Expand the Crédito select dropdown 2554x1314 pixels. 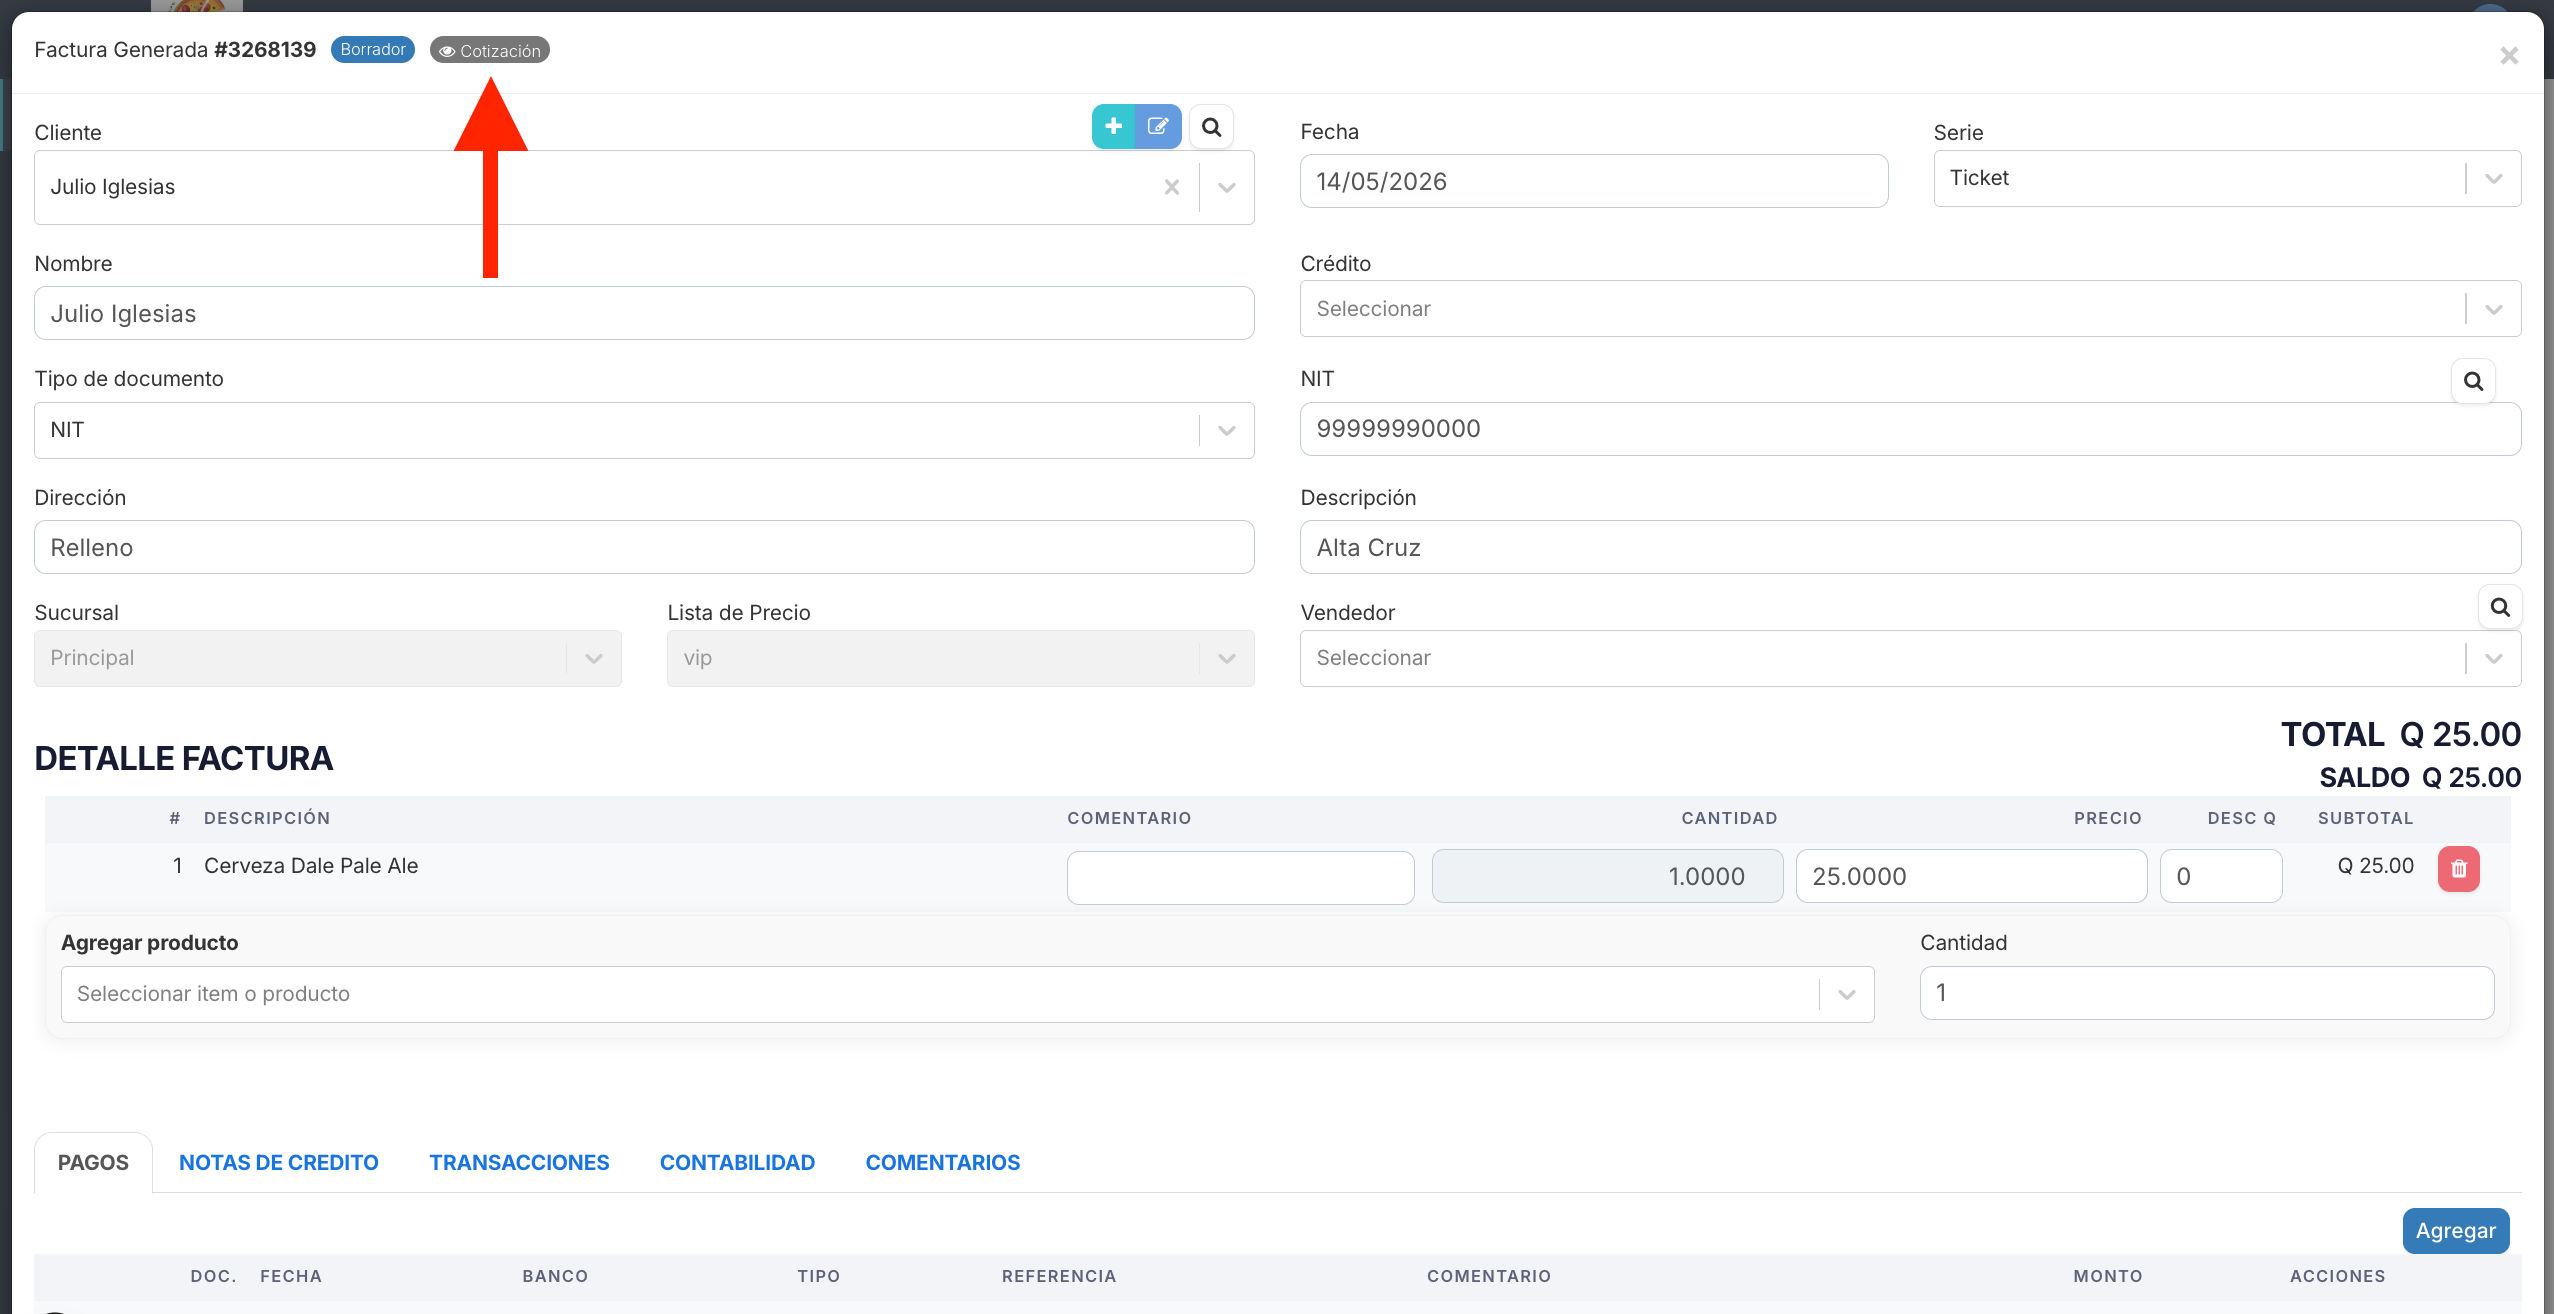(x=1910, y=309)
